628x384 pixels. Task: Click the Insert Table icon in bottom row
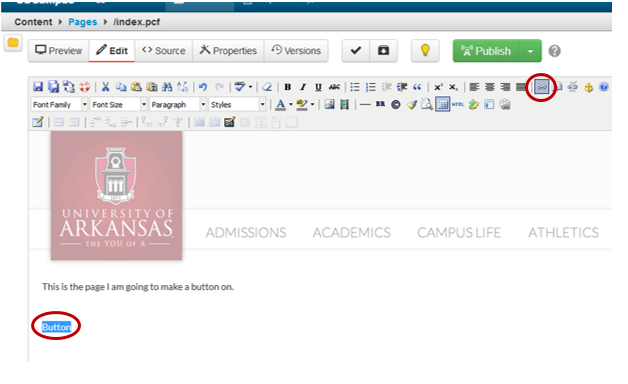(37, 122)
